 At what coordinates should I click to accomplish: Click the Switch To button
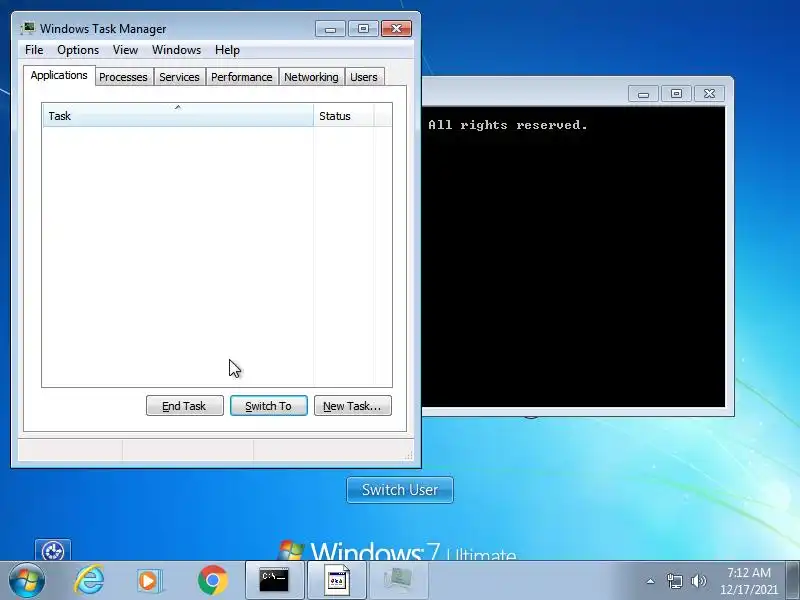click(269, 406)
